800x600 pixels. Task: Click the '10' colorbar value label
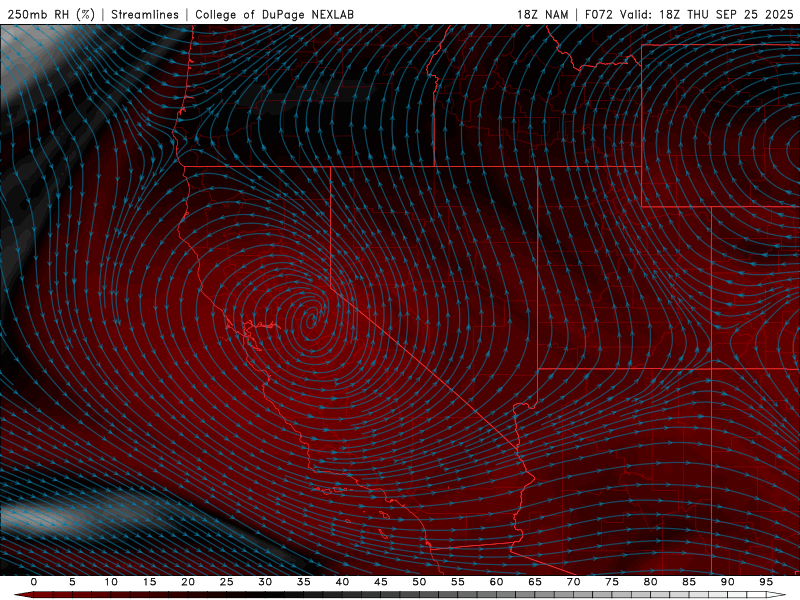point(111,582)
